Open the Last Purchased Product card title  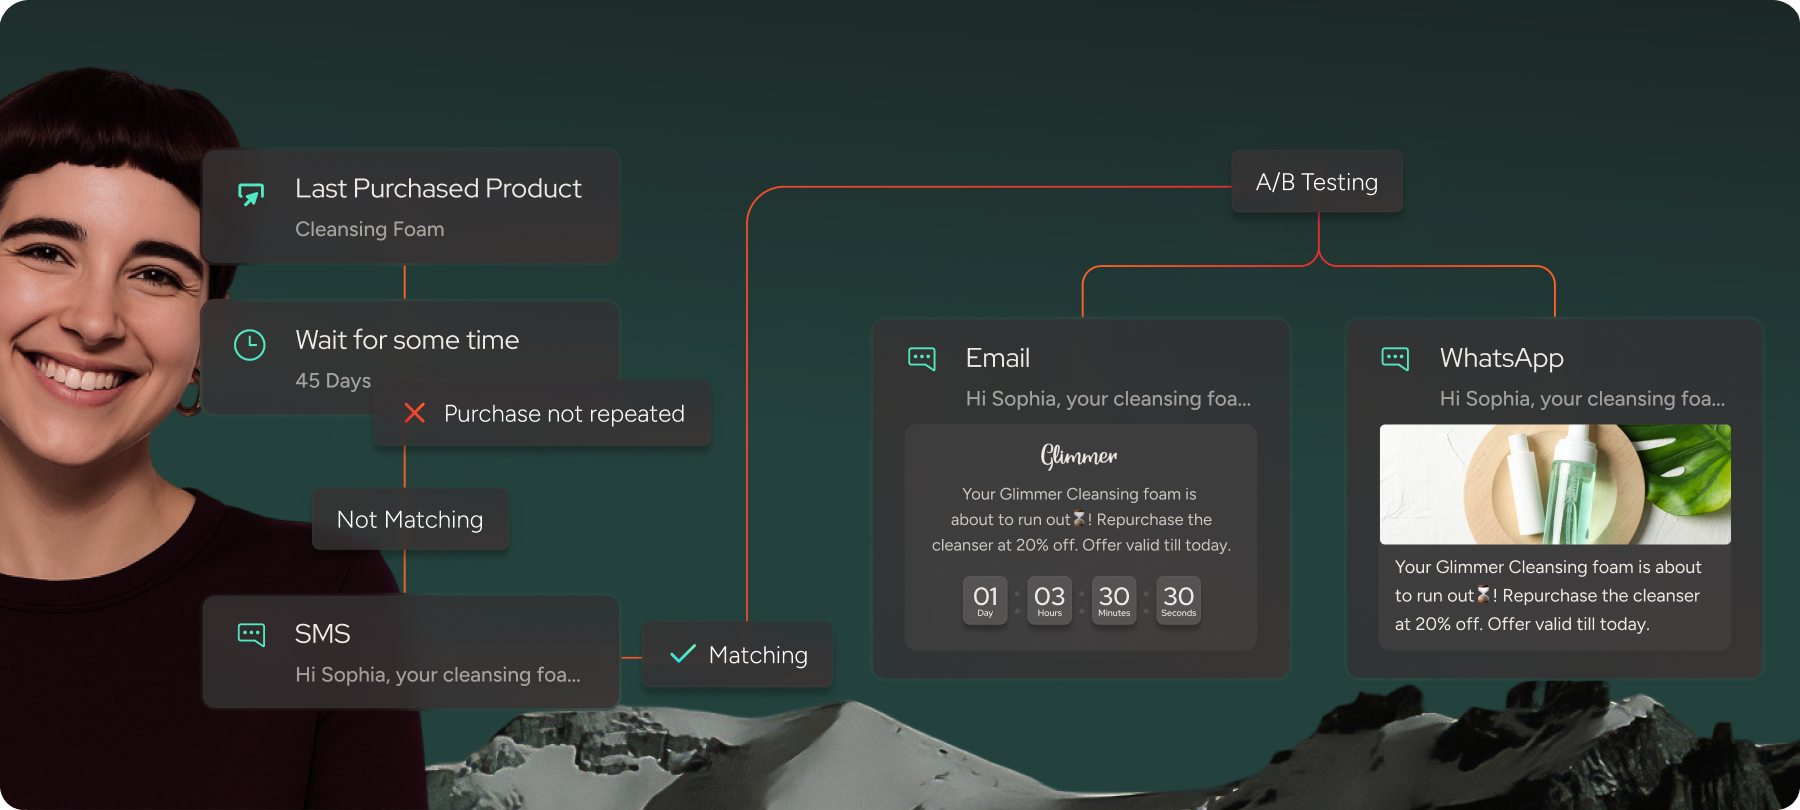click(x=438, y=188)
